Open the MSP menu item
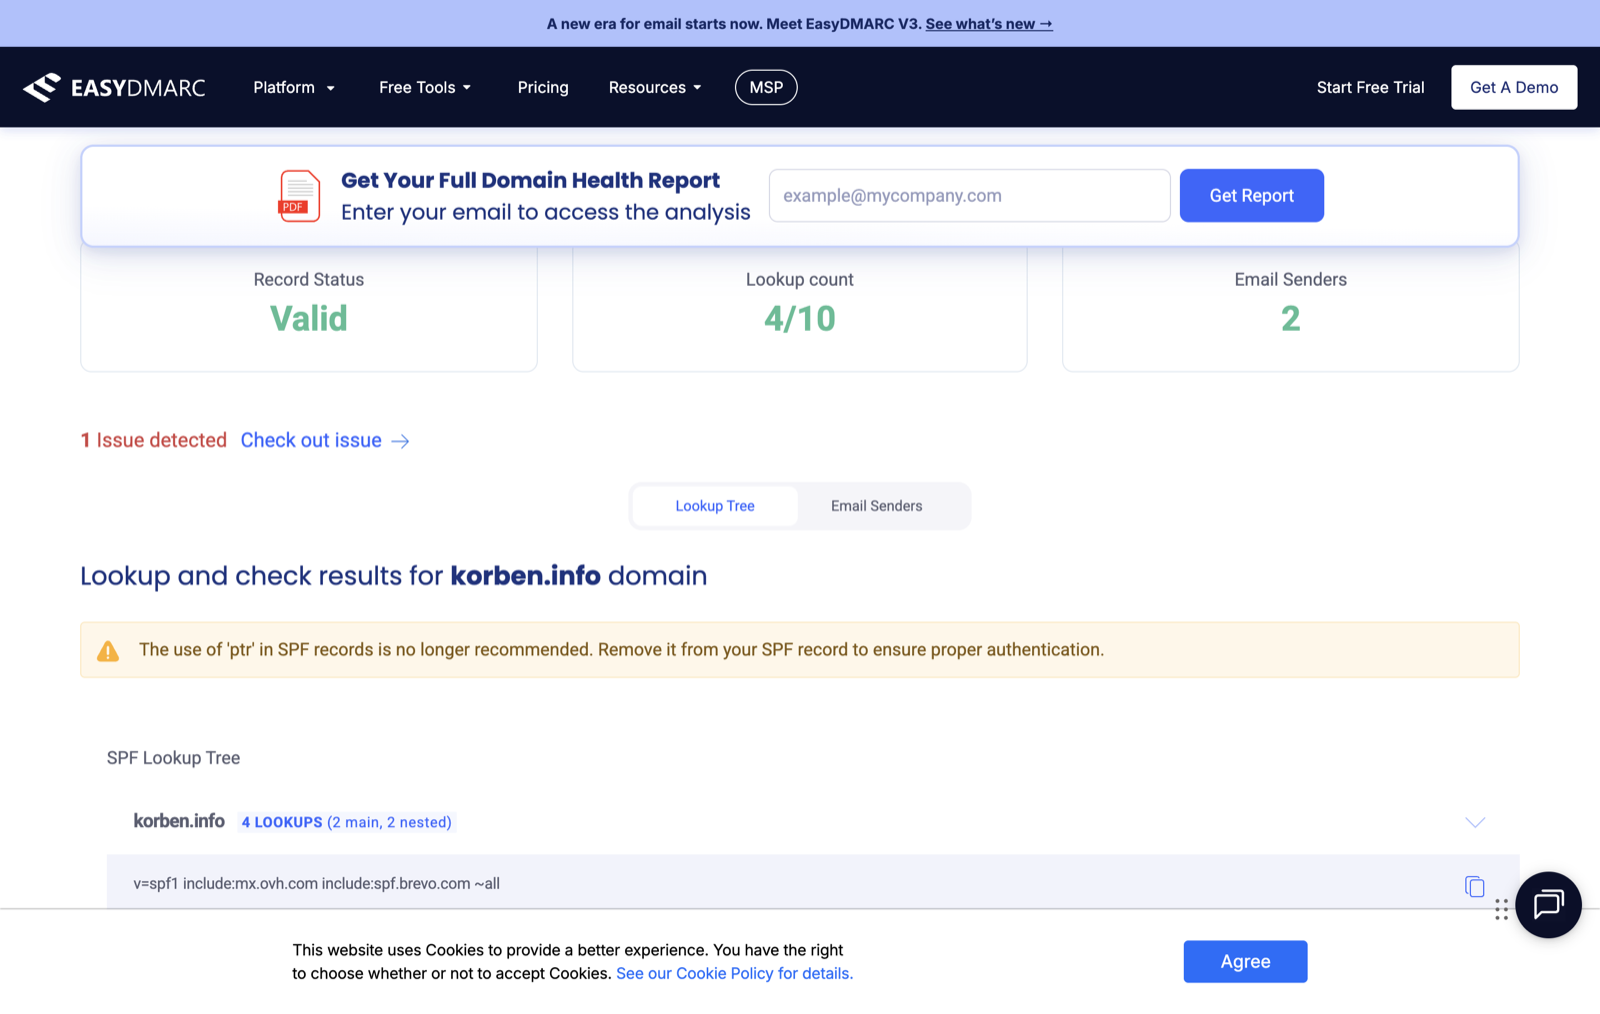Screen dimensions: 1600x1014 pos(766,88)
